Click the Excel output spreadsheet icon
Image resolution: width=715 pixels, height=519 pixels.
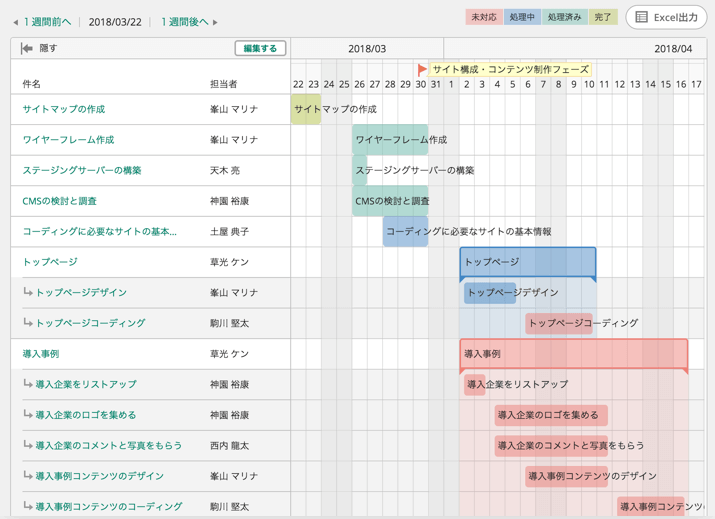(x=642, y=18)
